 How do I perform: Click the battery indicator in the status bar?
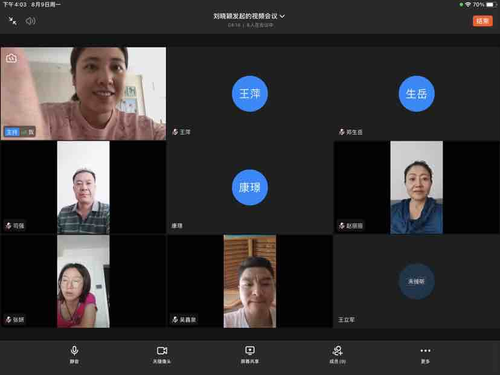(492, 5)
